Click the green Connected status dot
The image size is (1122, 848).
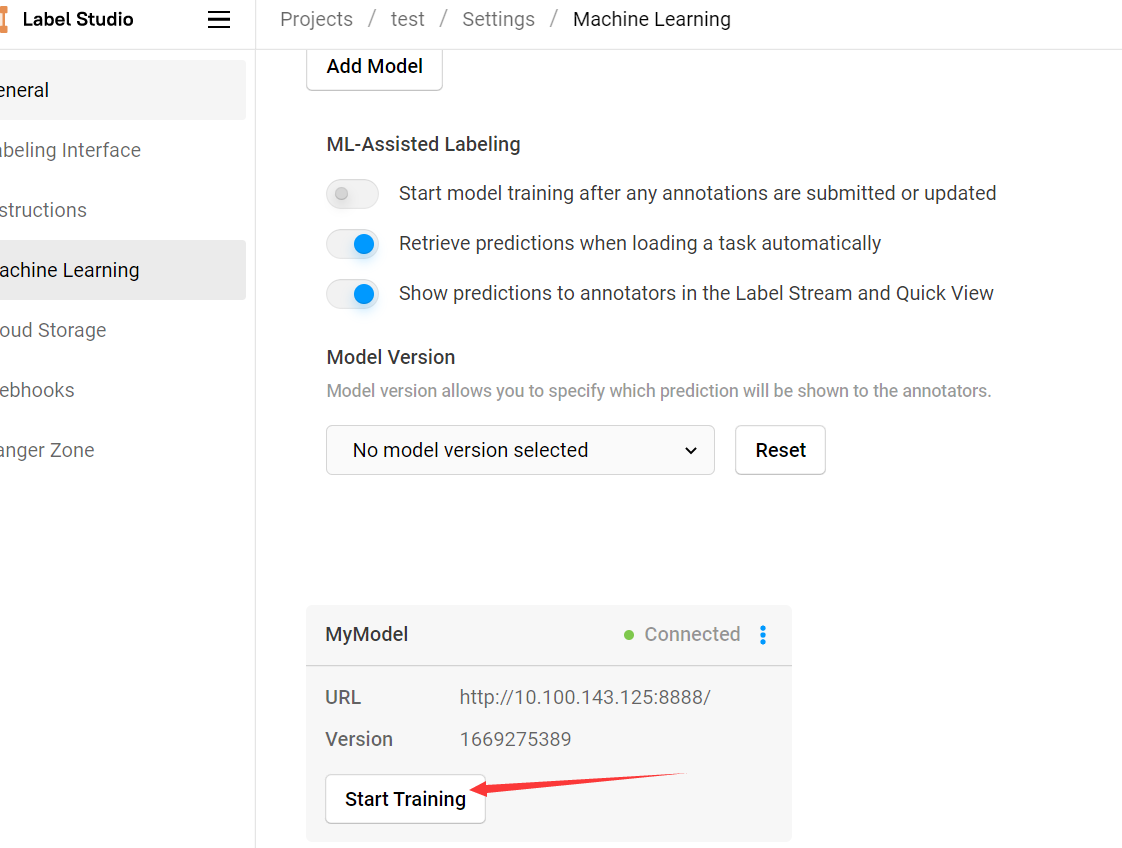coord(629,635)
